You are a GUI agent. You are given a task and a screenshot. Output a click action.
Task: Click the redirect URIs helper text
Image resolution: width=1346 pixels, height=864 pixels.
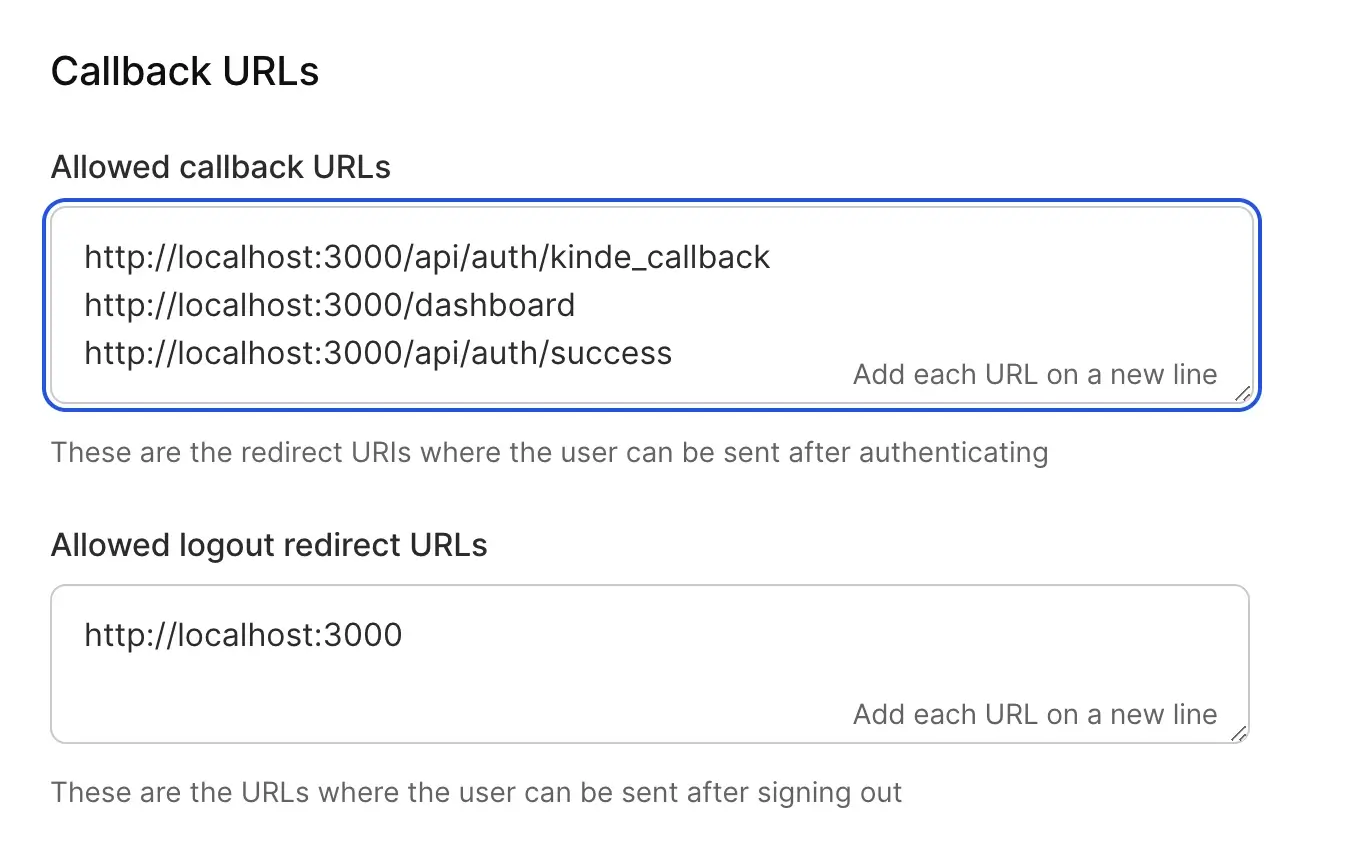(x=549, y=453)
